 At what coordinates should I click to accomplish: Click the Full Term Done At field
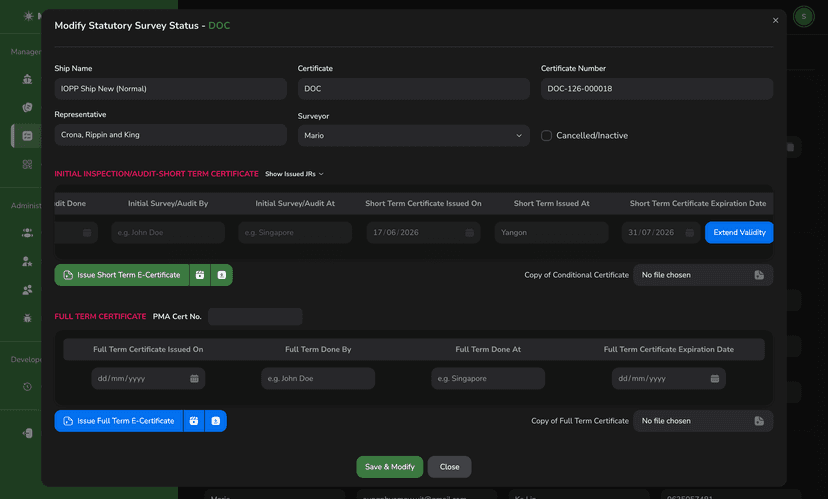click(488, 379)
